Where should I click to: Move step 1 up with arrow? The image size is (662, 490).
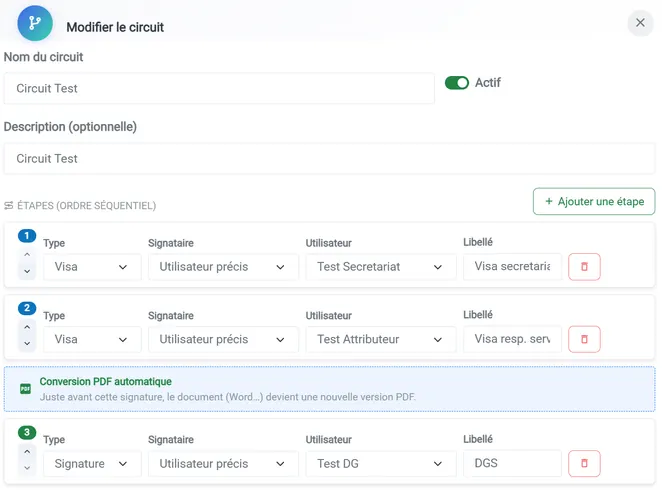click(27, 254)
